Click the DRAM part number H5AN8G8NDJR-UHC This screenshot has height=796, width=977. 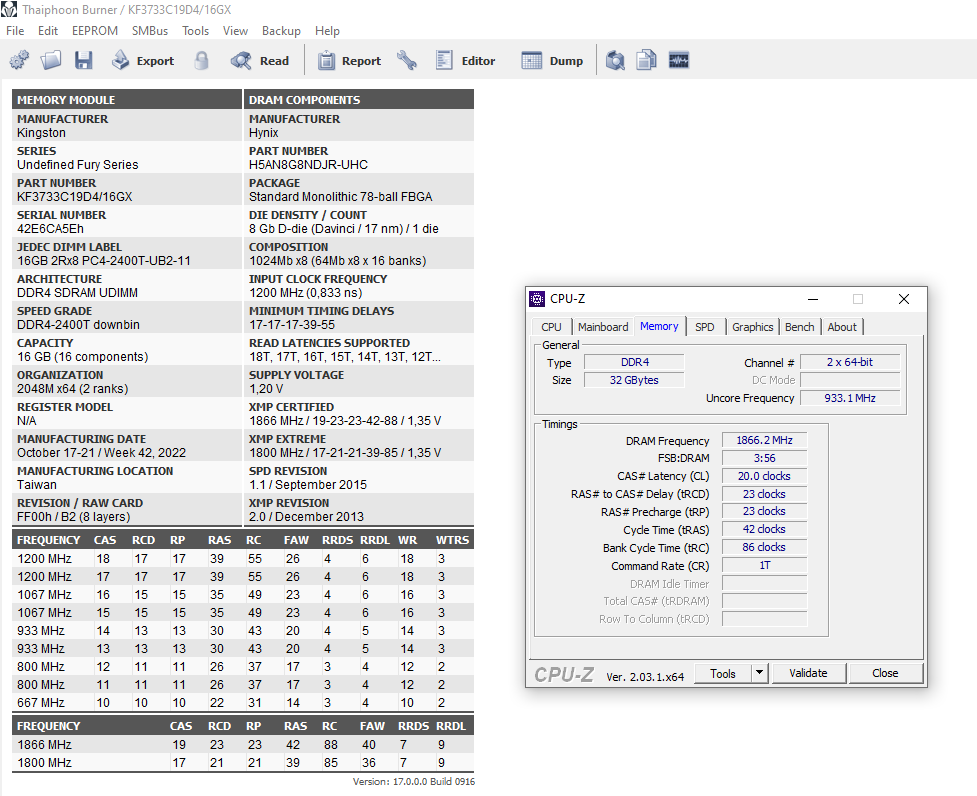pyautogui.click(x=308, y=164)
